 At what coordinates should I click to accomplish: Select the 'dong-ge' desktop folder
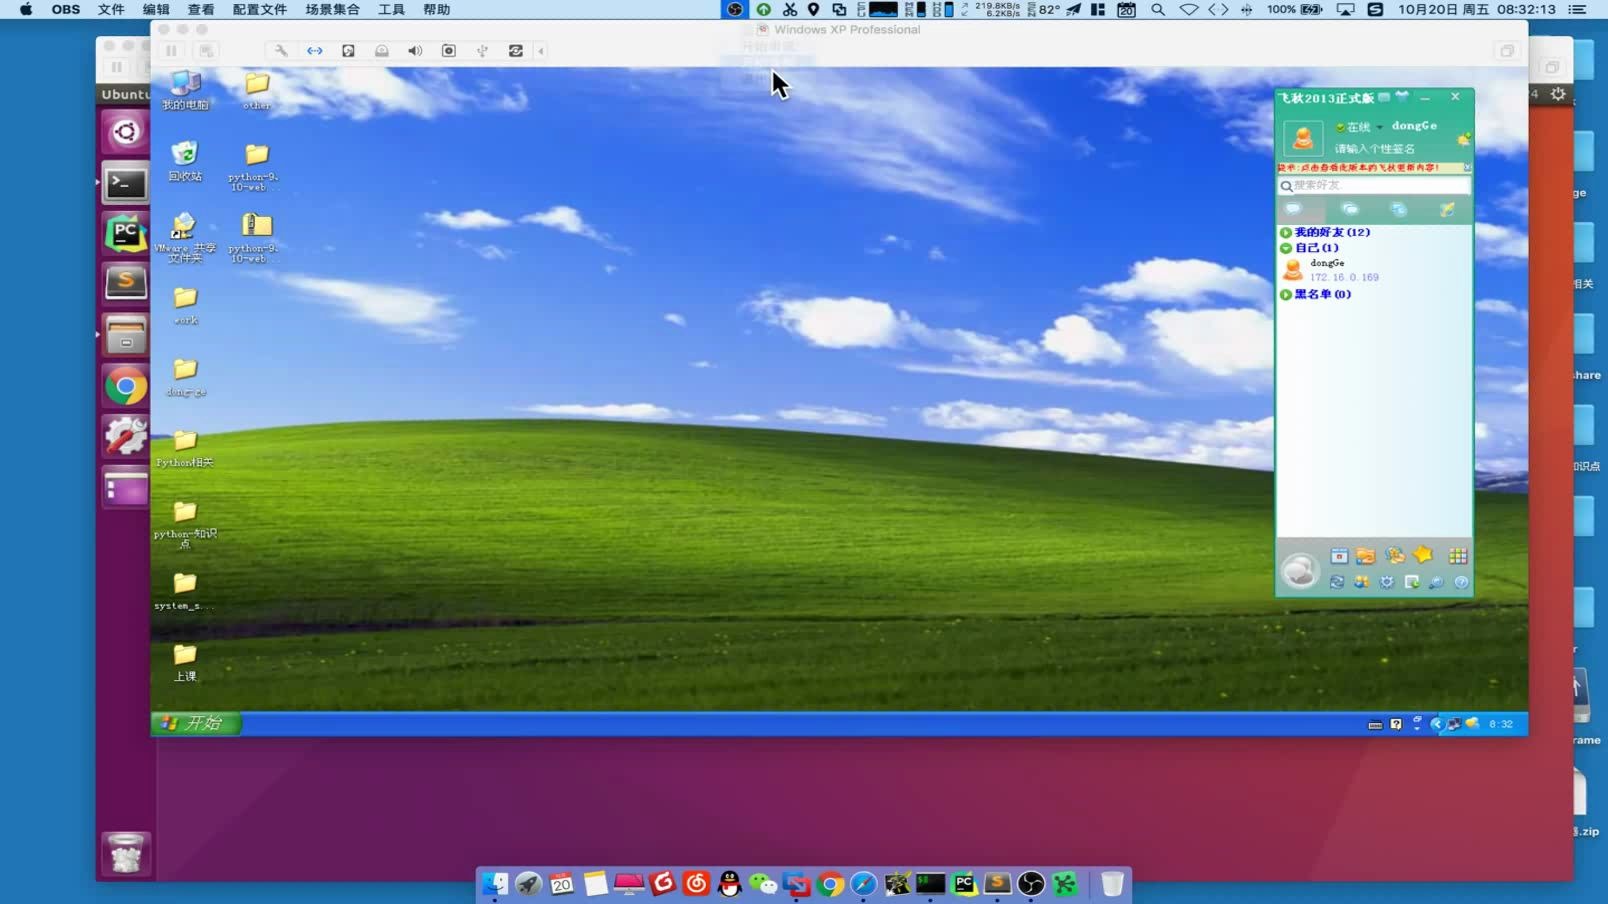pyautogui.click(x=185, y=377)
